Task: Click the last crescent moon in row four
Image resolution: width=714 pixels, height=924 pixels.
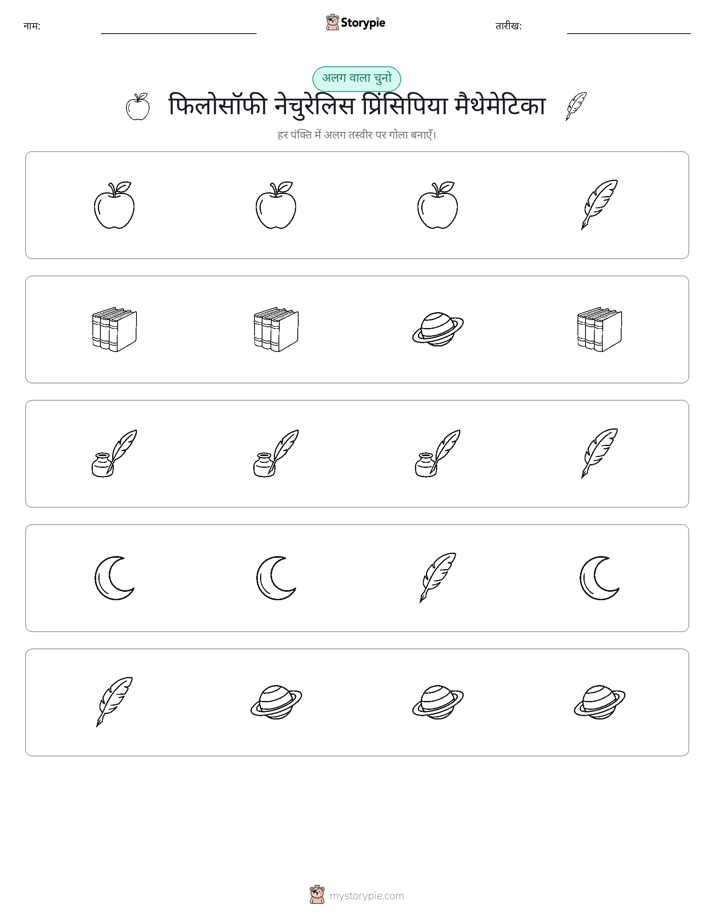Action: pos(599,578)
